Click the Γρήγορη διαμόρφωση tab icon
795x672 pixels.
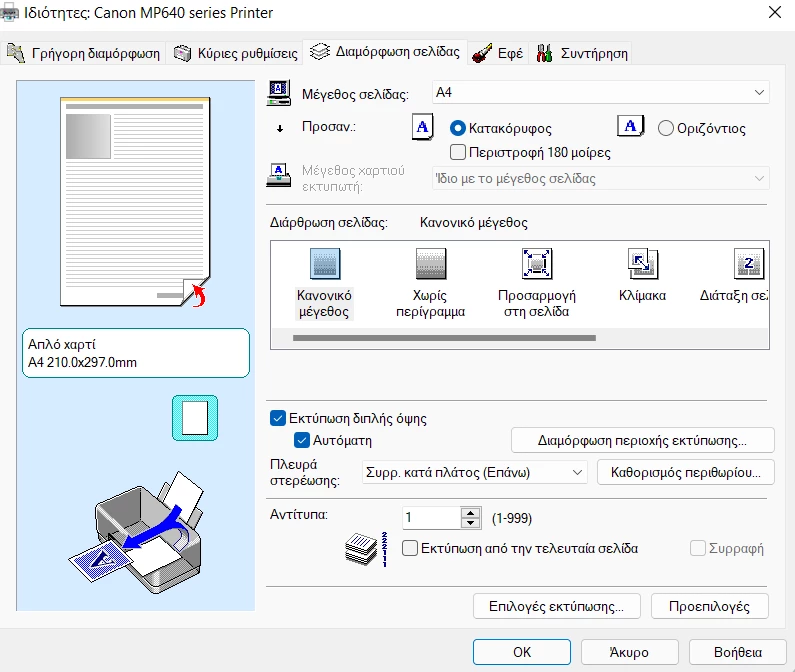click(16, 53)
